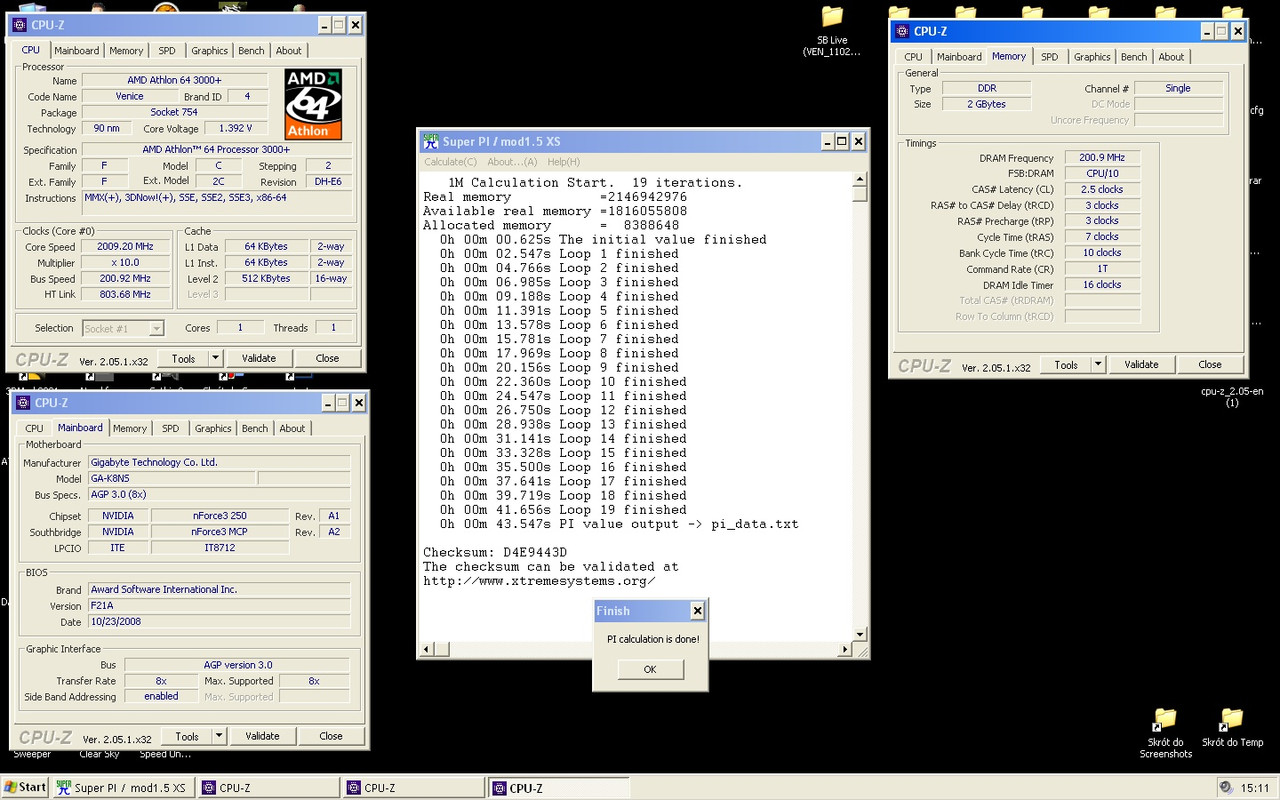Open Tools dropdown arrow in CPU-Z Memory window
Viewport: 1280px width, 800px height.
point(1098,364)
